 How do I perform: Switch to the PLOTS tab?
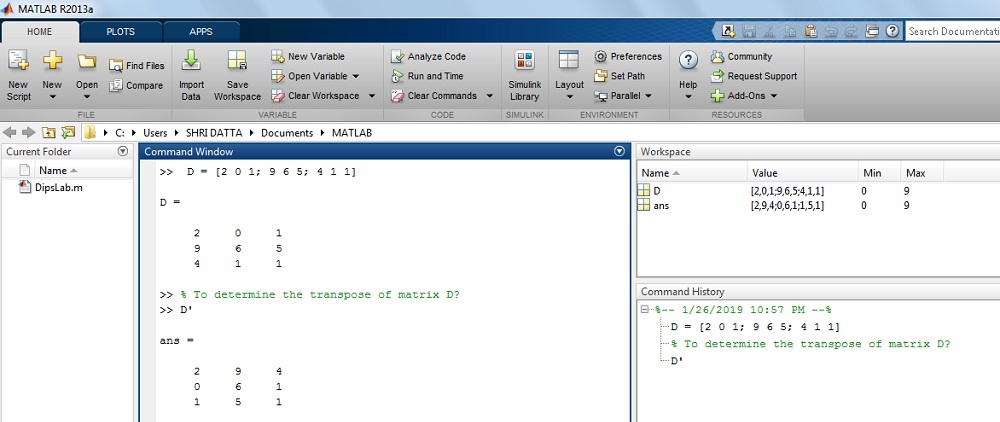(120, 31)
